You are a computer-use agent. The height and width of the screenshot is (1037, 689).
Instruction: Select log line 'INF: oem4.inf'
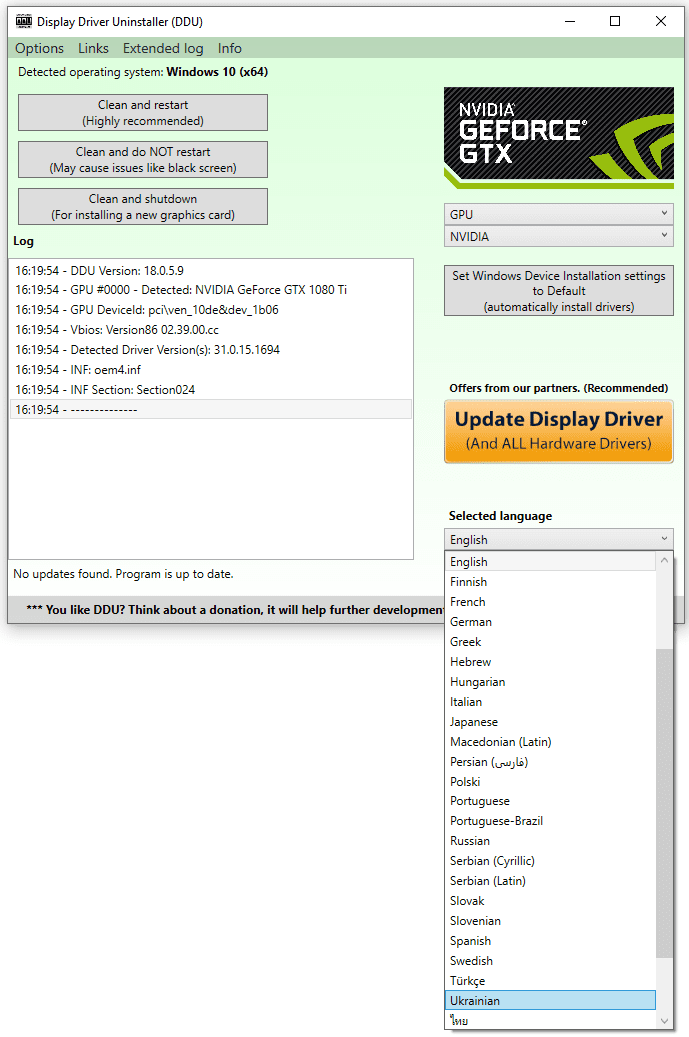(211, 370)
